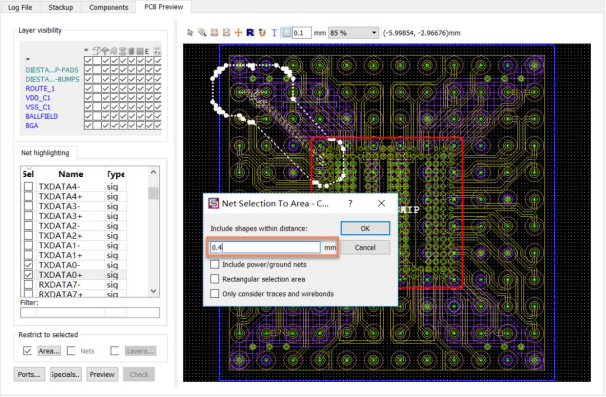606x397 pixels.
Task: Click the distance value input field
Action: [x=265, y=247]
